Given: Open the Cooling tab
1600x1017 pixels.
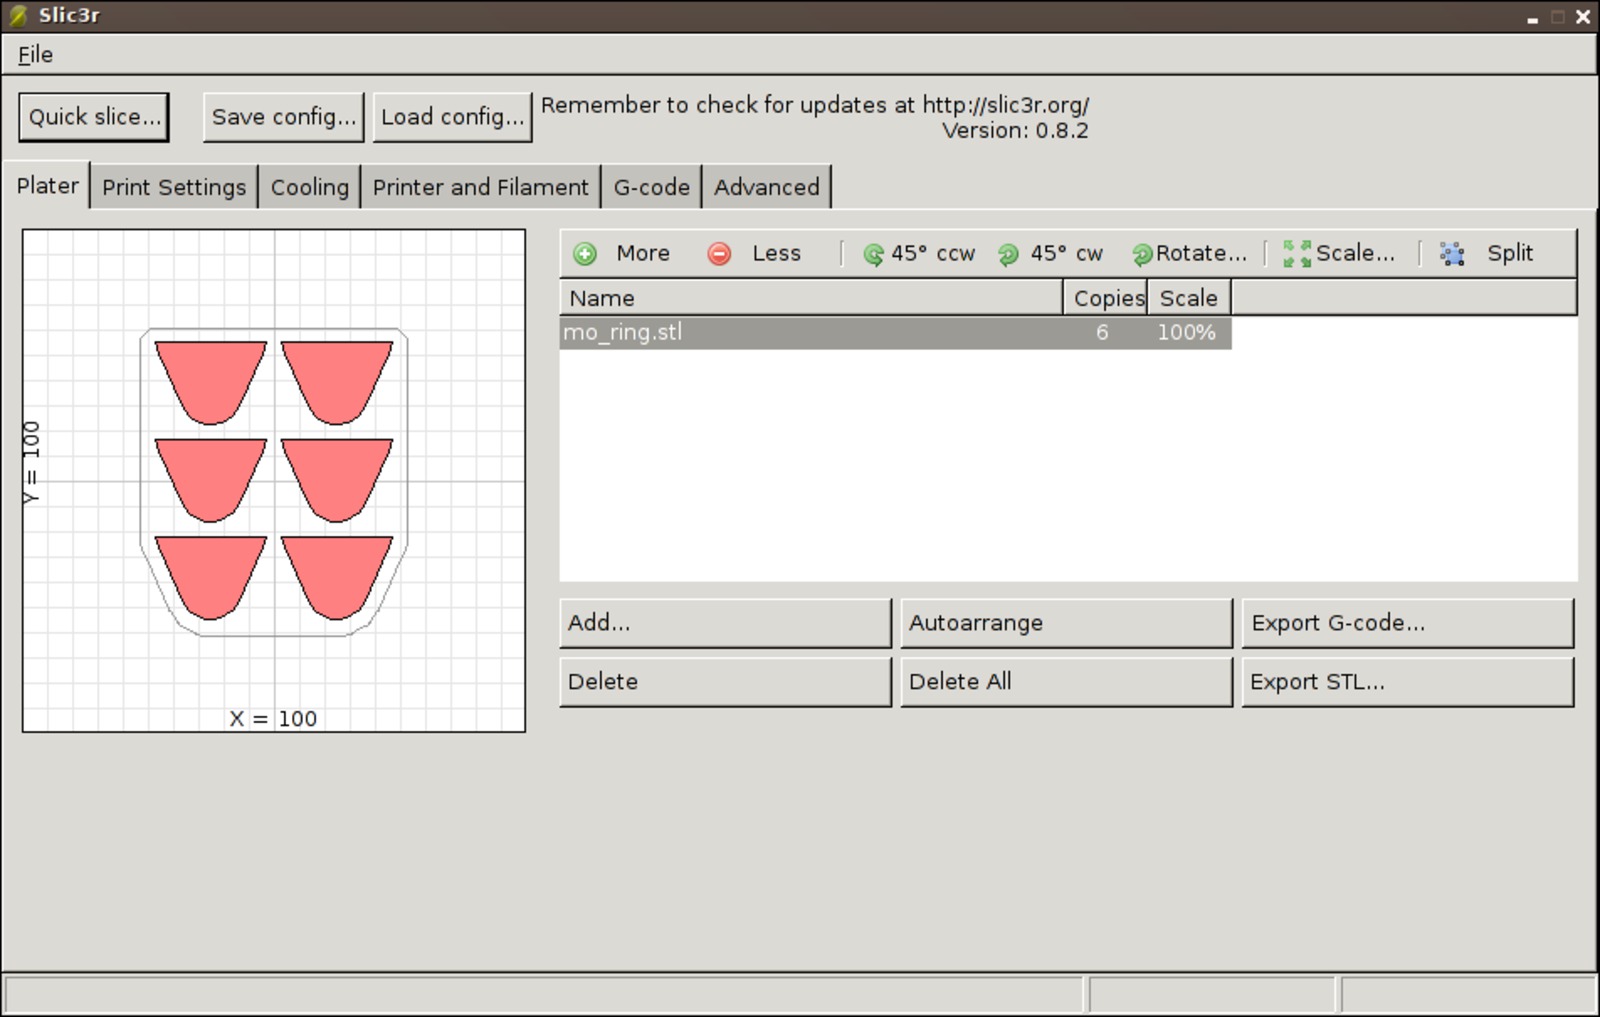Looking at the screenshot, I should point(310,187).
